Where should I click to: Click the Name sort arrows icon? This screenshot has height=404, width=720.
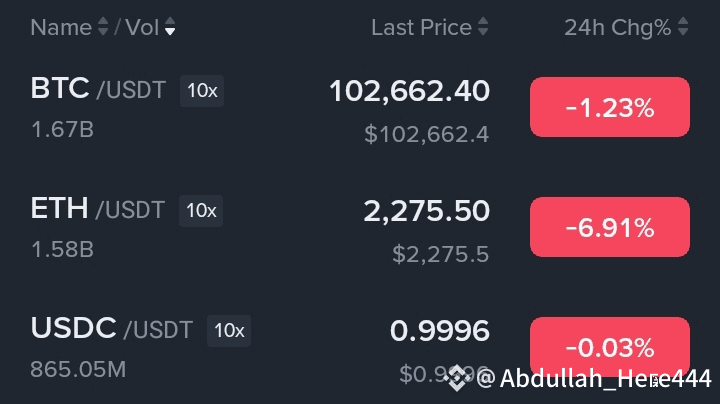(102, 28)
